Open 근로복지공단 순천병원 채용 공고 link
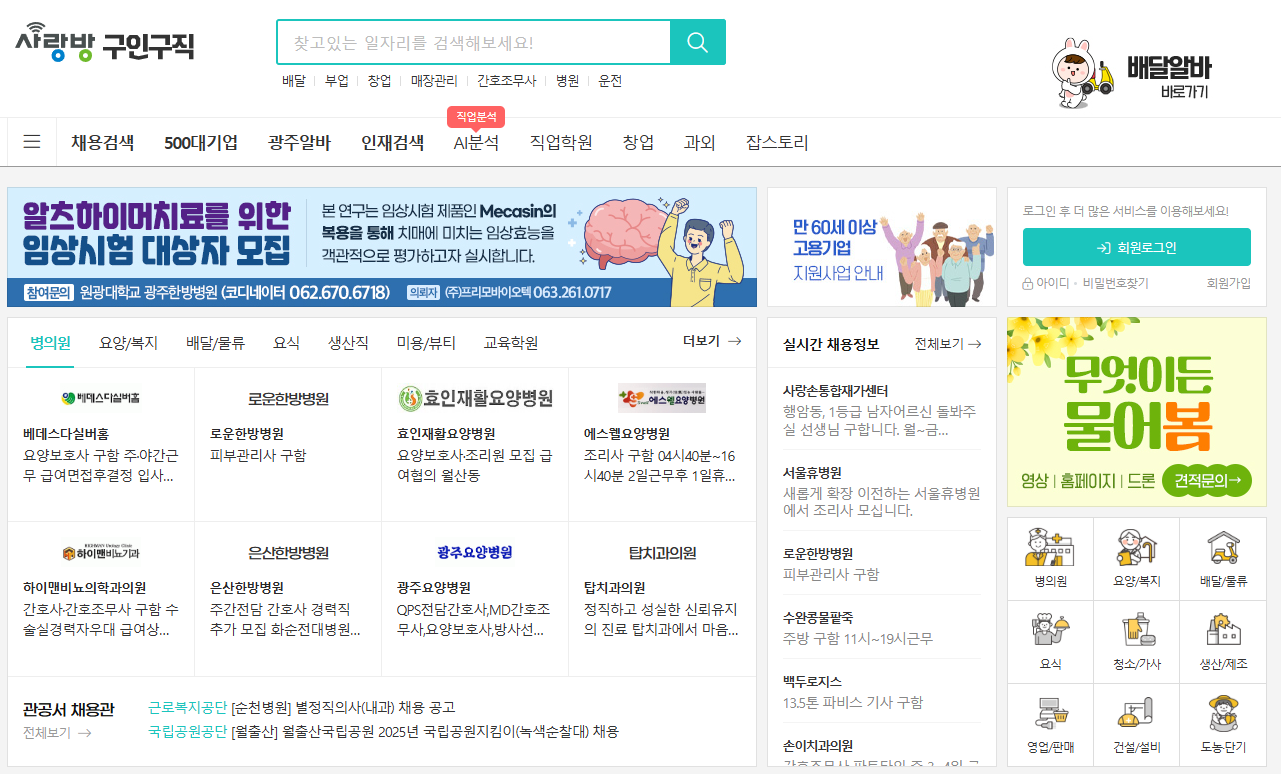 [x=301, y=707]
